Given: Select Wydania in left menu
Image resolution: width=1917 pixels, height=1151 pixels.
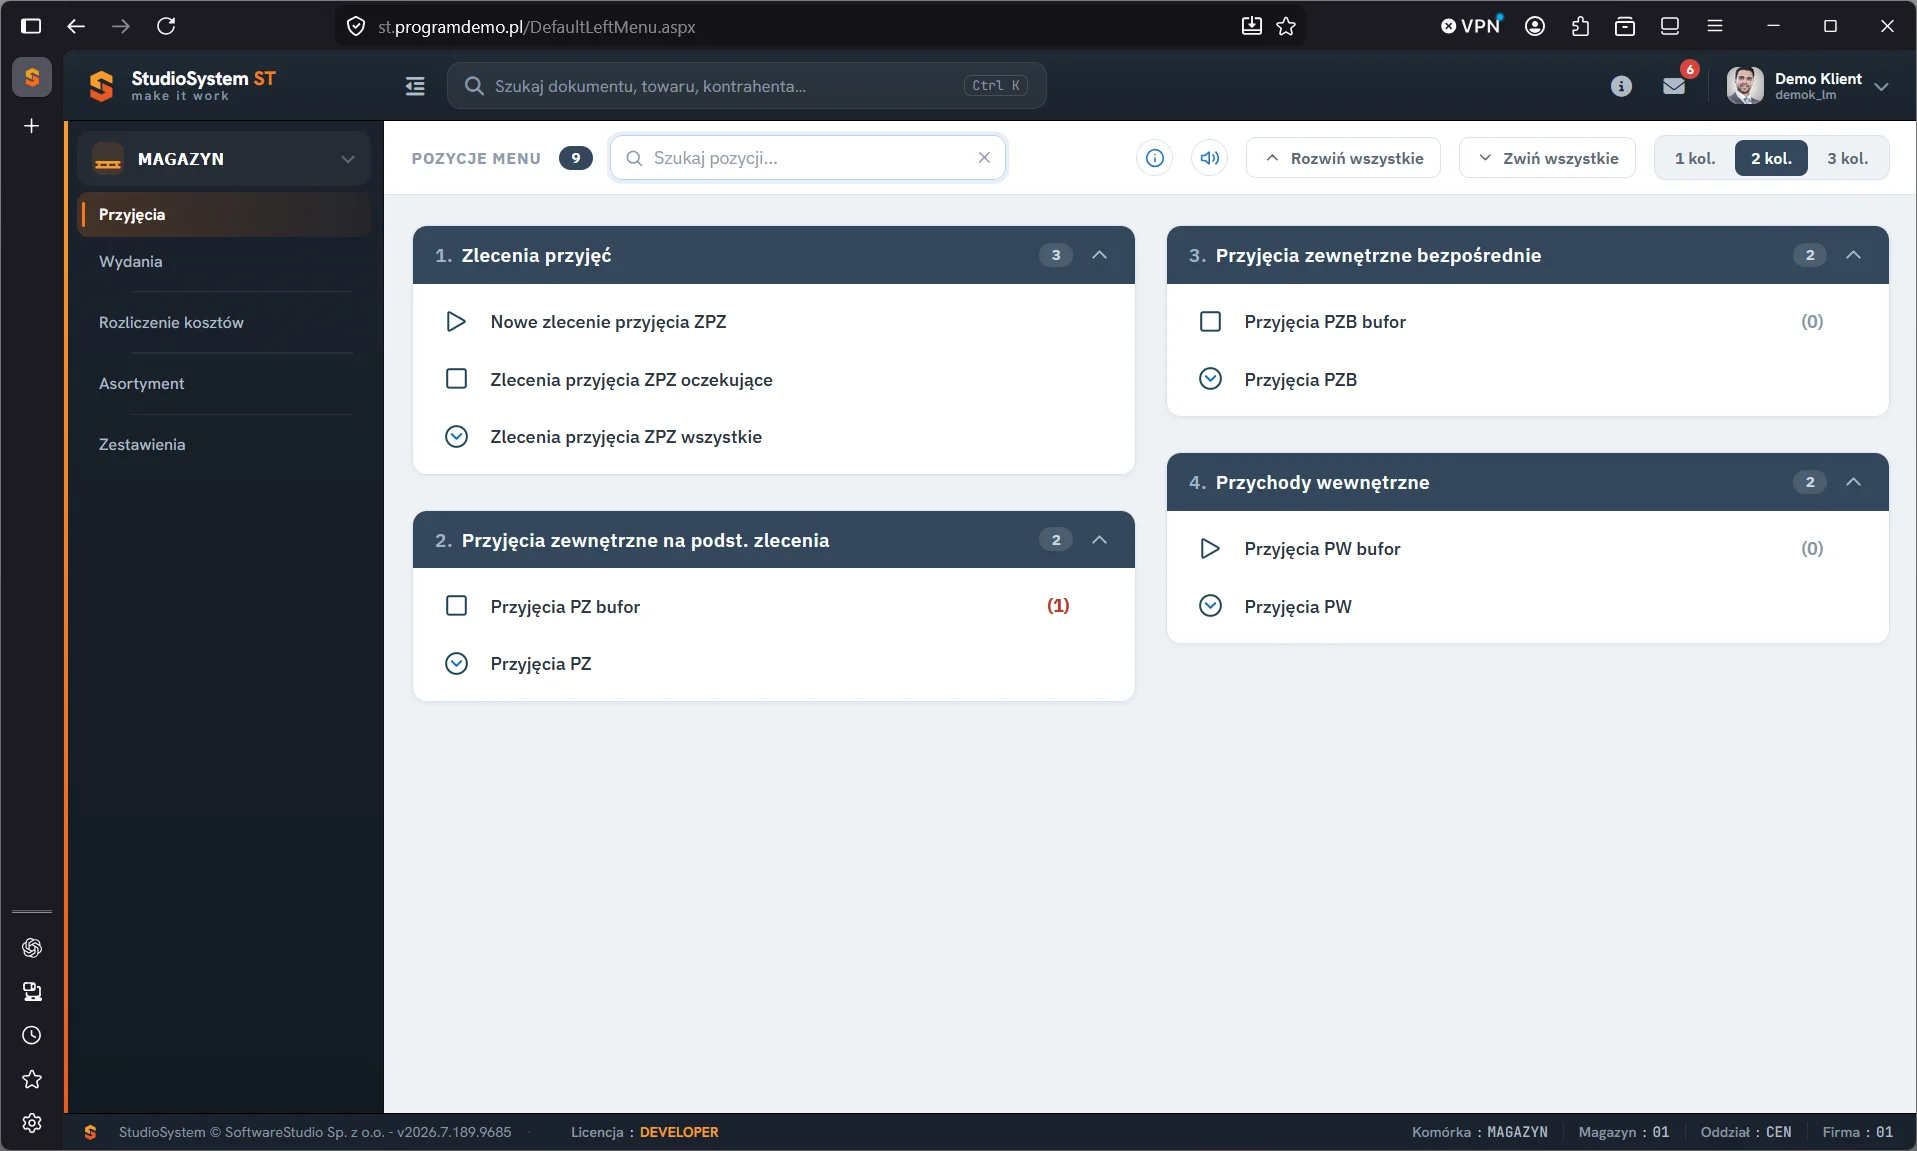Looking at the screenshot, I should tap(130, 261).
